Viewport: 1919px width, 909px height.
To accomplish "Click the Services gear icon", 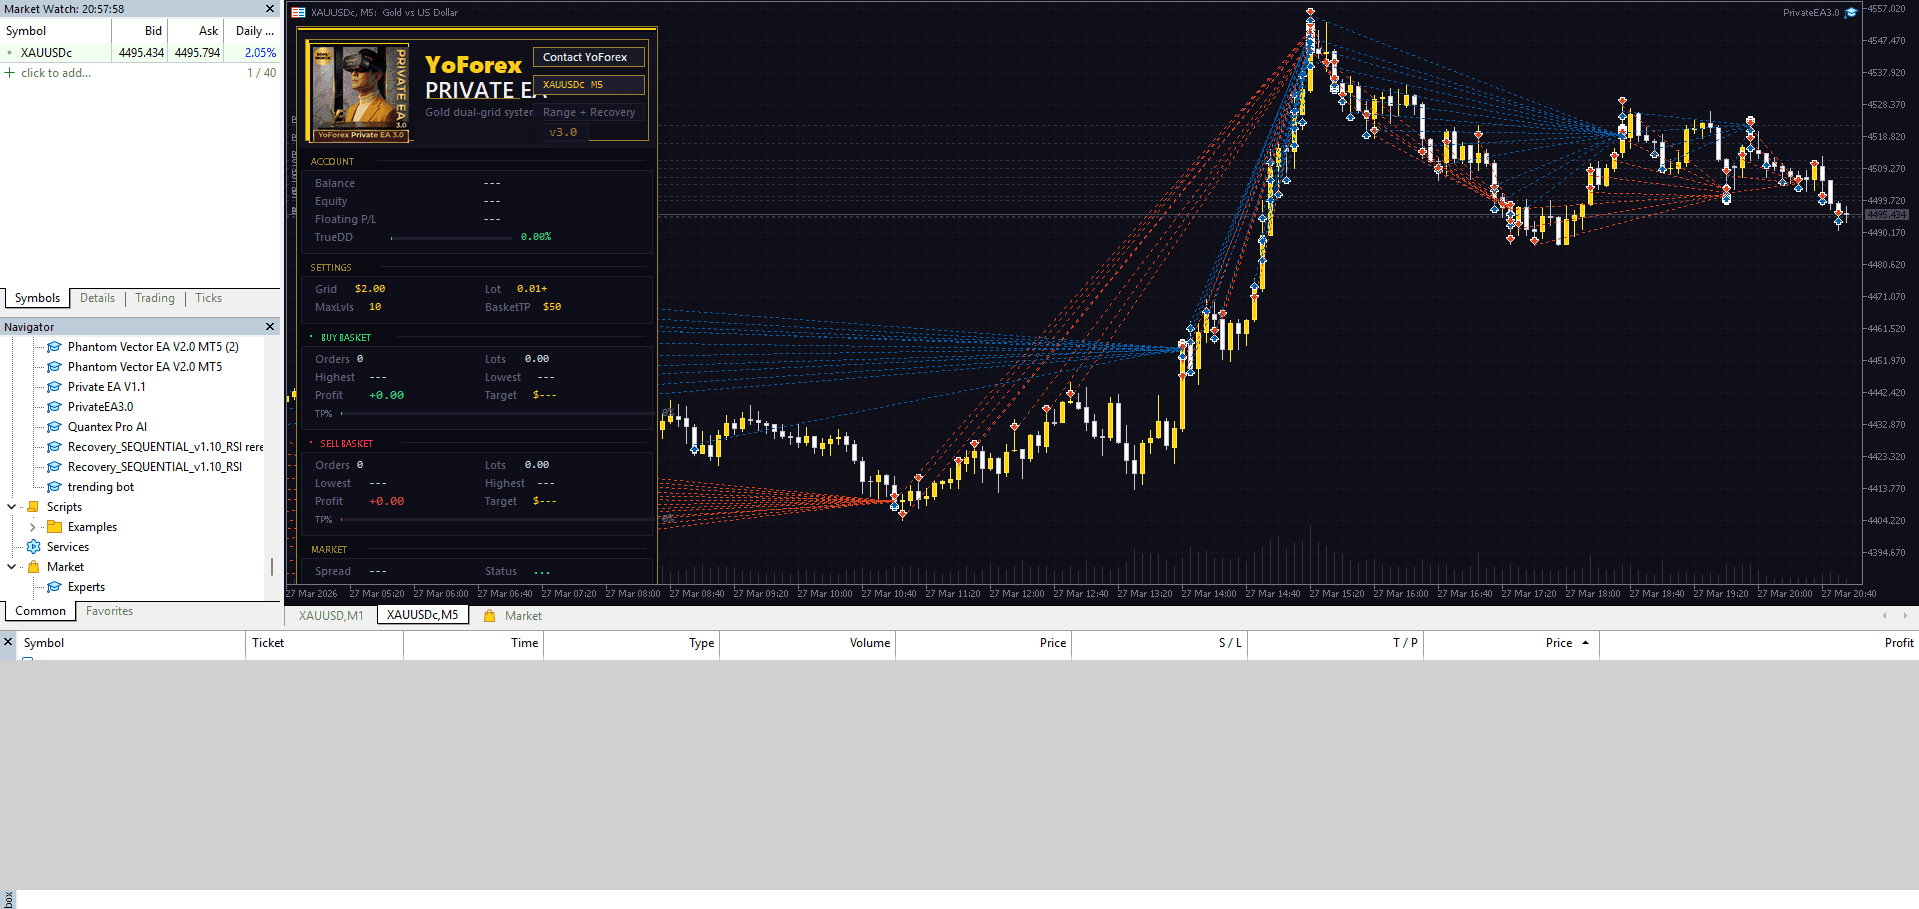I will click(x=34, y=547).
